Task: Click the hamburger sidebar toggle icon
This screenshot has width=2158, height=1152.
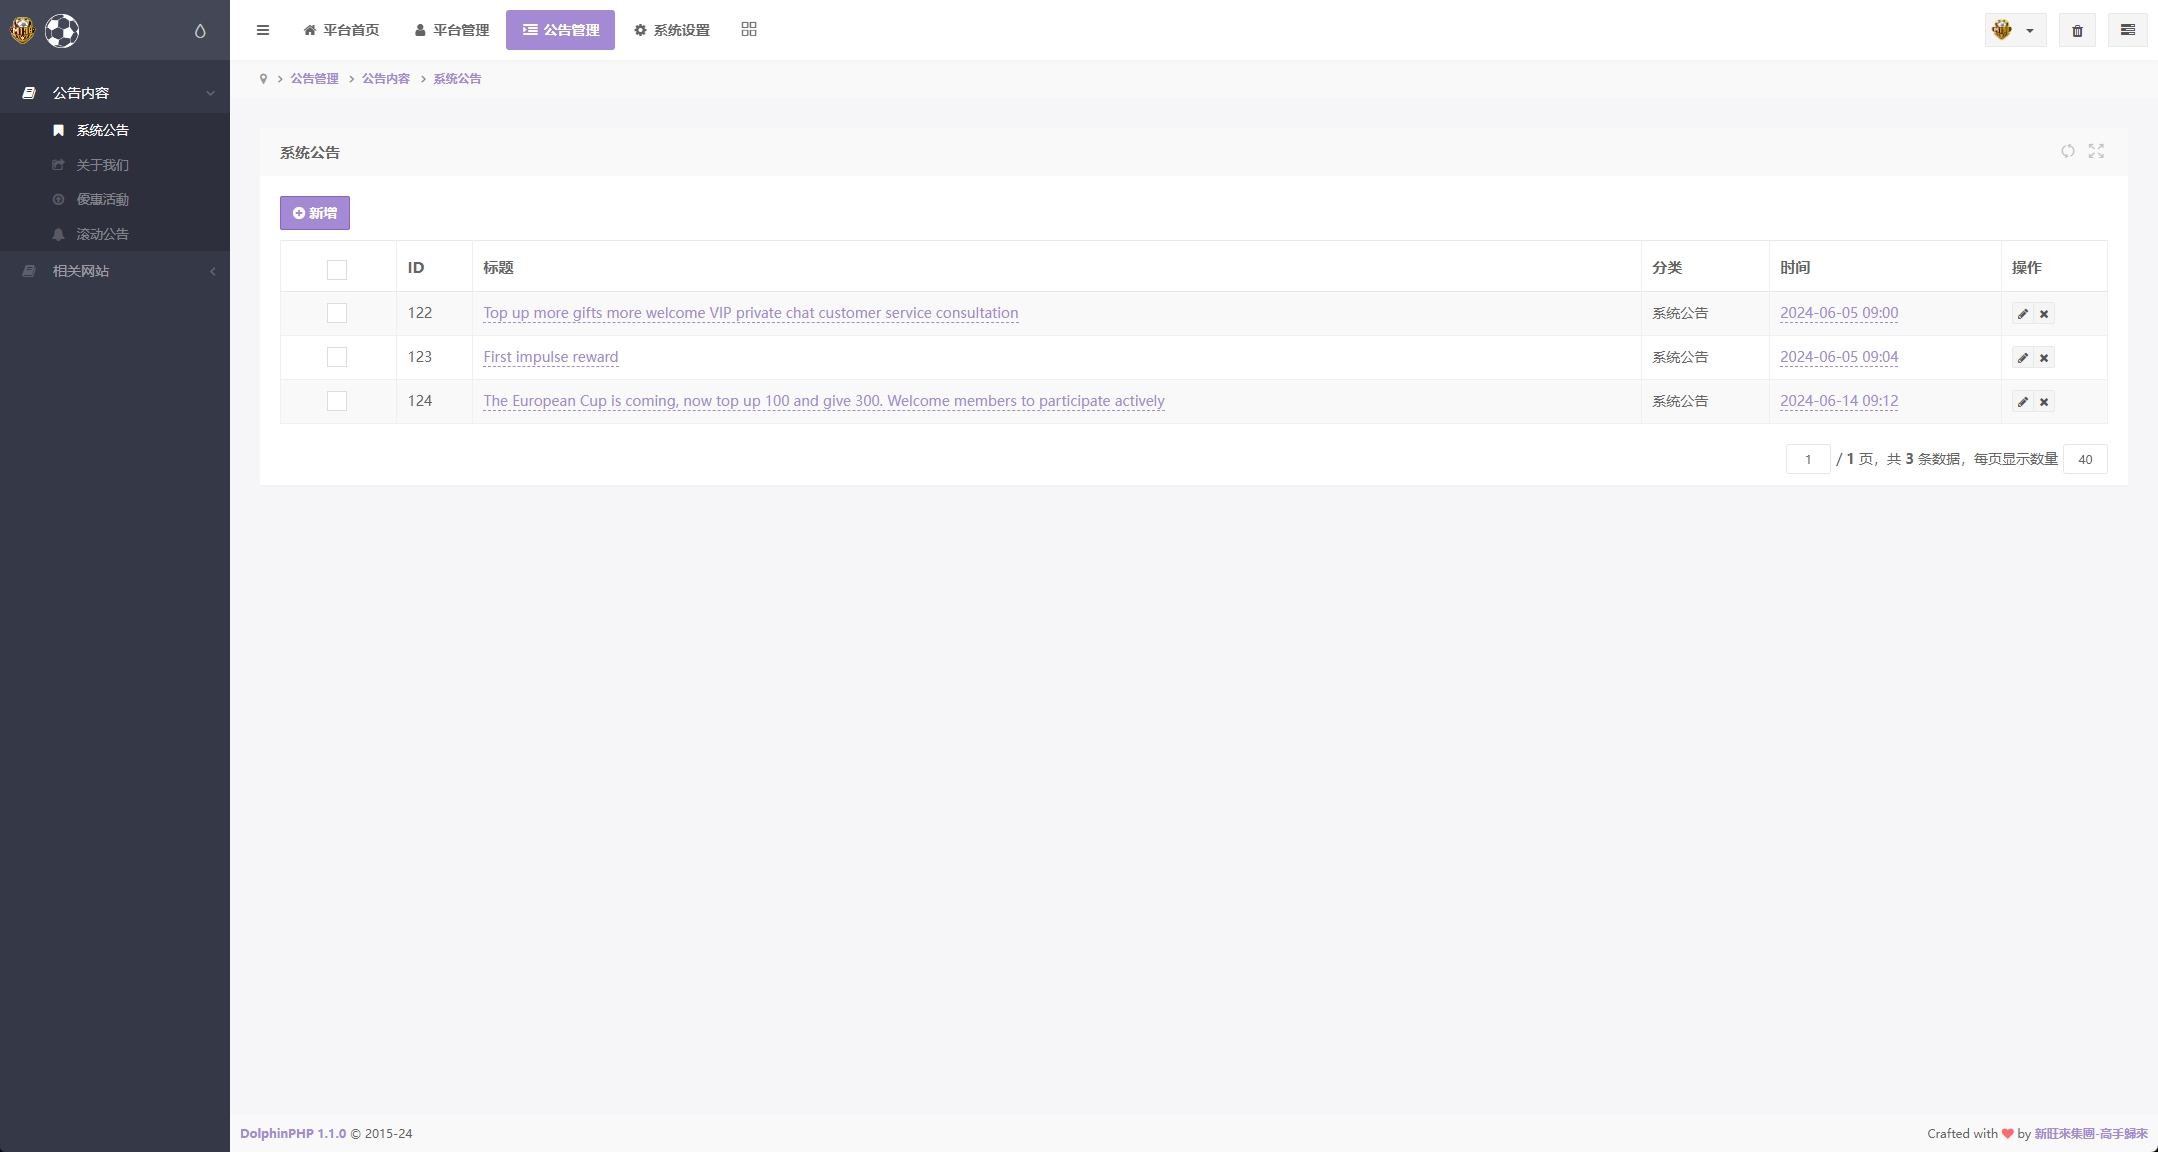Action: tap(263, 30)
